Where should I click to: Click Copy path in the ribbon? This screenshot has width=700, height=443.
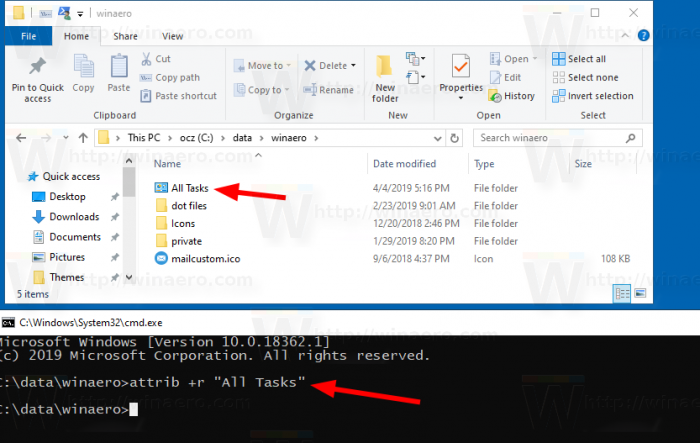click(x=170, y=77)
